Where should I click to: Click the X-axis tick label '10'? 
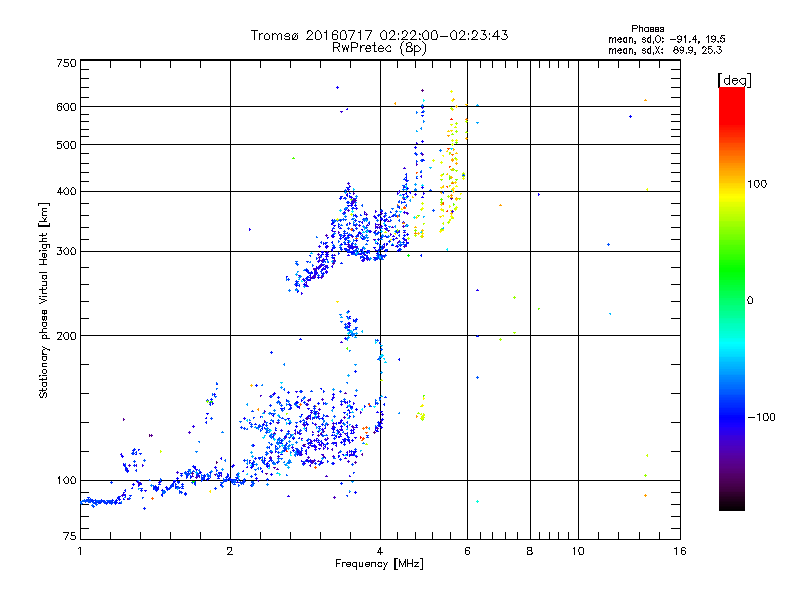[578, 551]
